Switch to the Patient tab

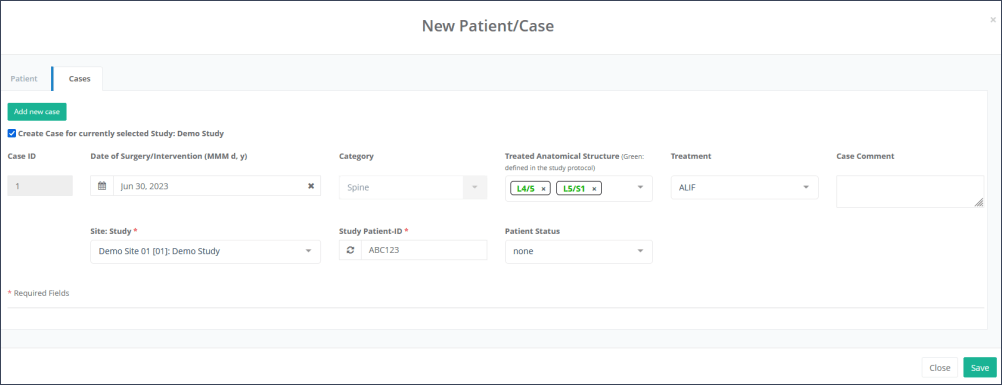coord(24,79)
